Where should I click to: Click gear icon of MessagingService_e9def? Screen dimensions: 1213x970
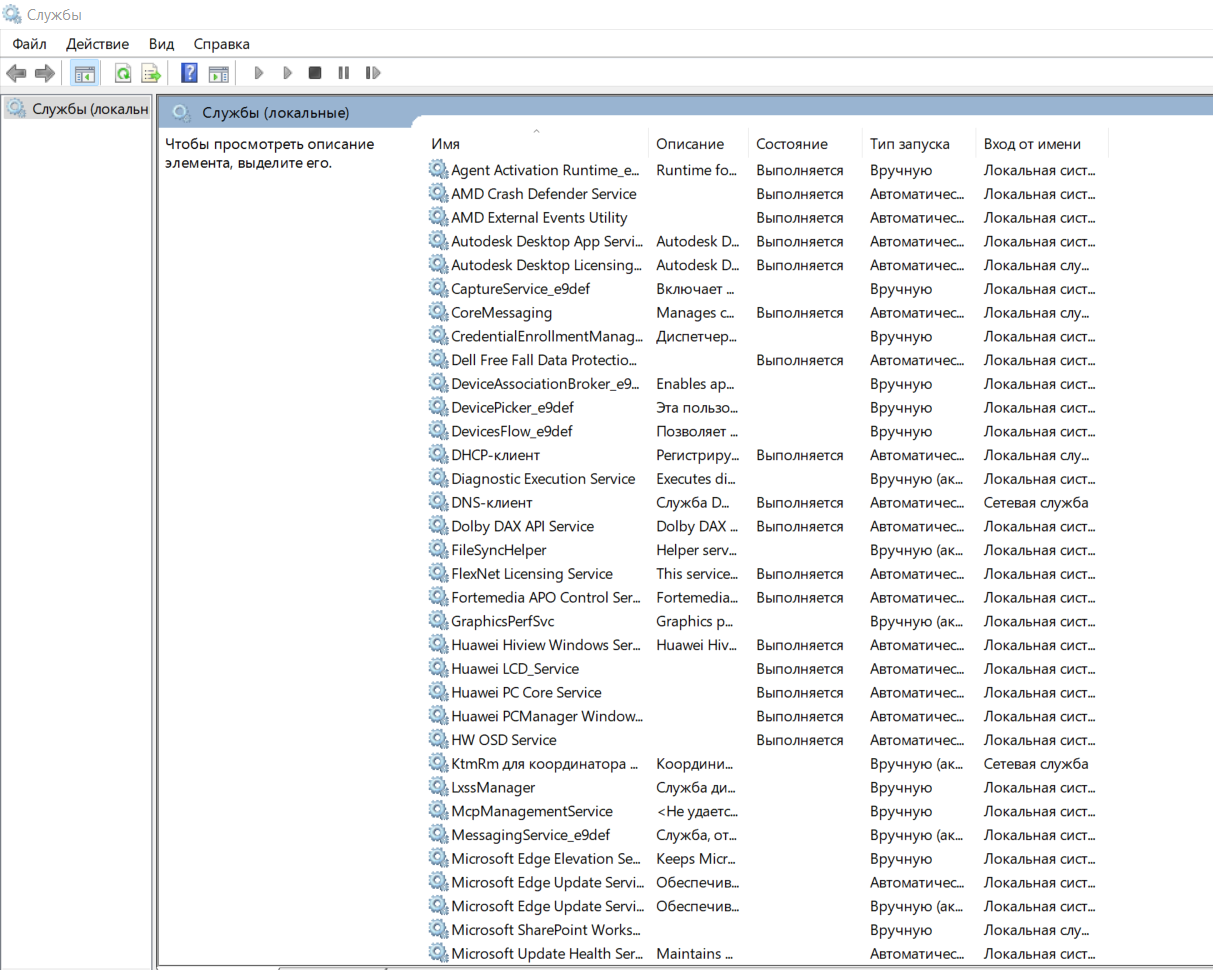[x=438, y=835]
